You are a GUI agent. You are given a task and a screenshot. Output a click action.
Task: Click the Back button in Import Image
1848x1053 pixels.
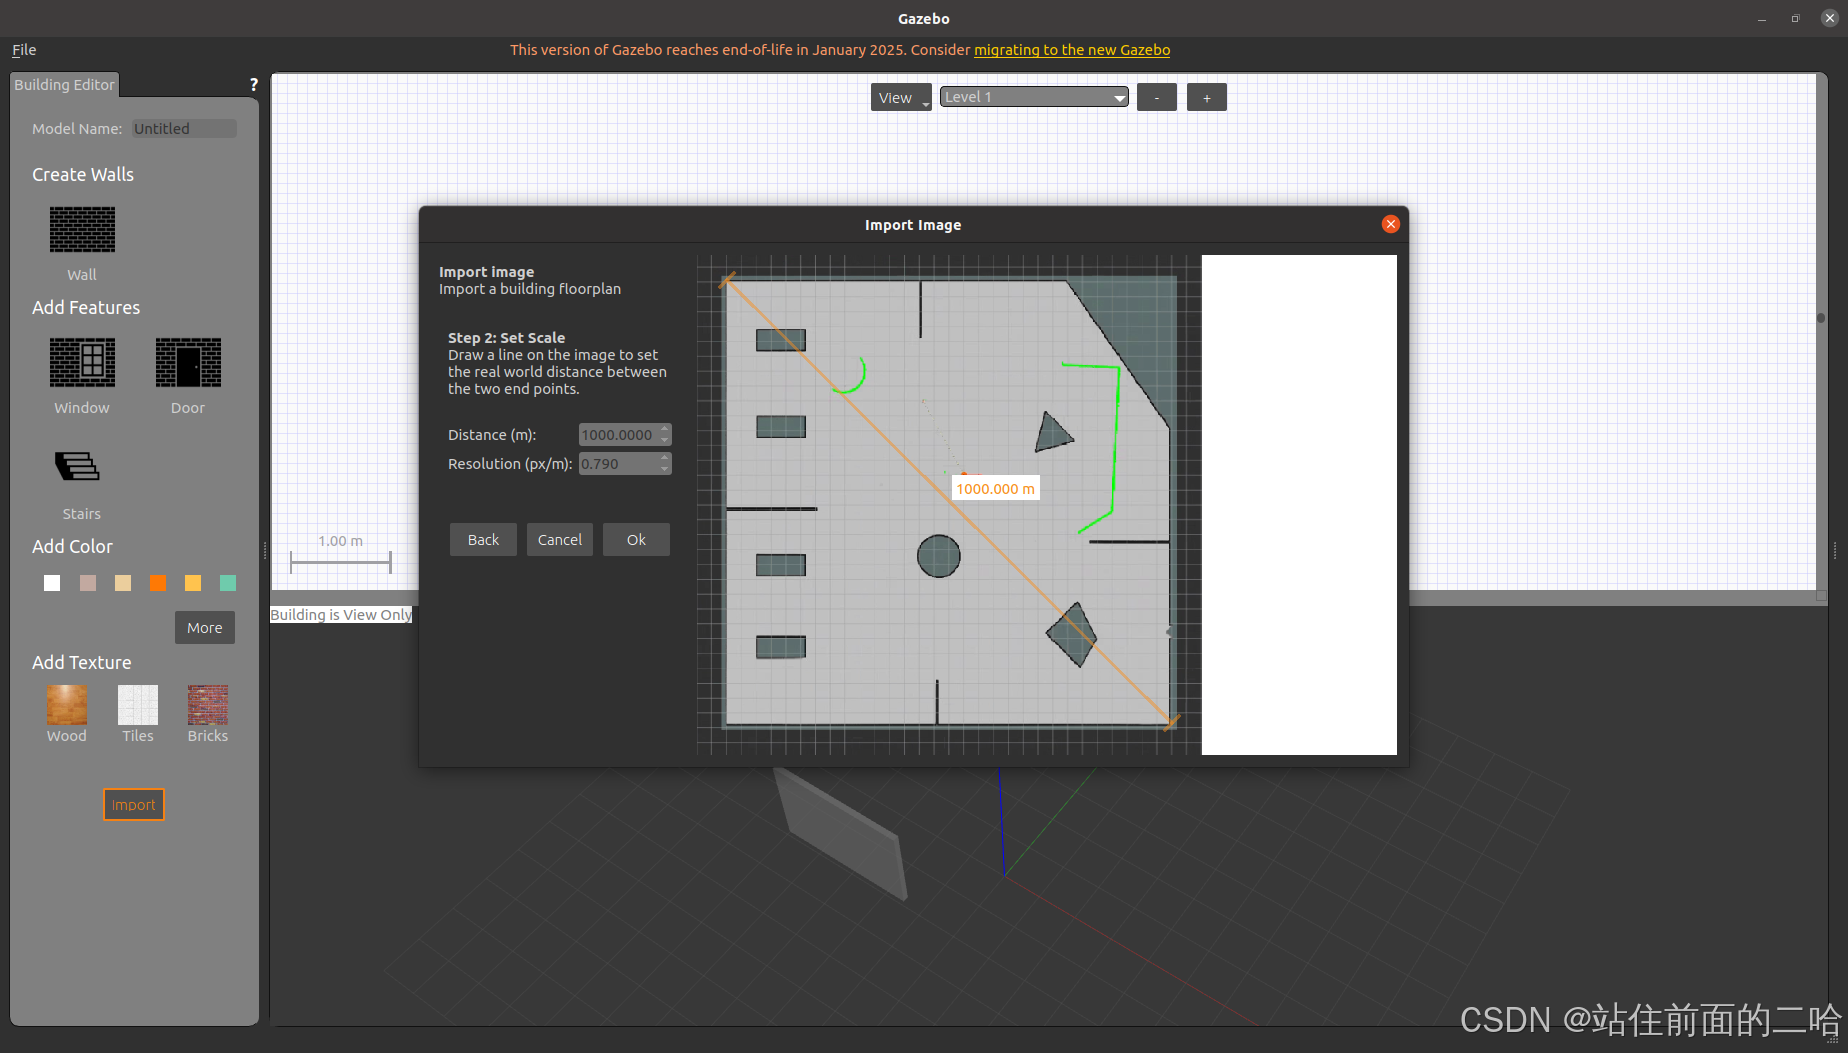(x=483, y=540)
